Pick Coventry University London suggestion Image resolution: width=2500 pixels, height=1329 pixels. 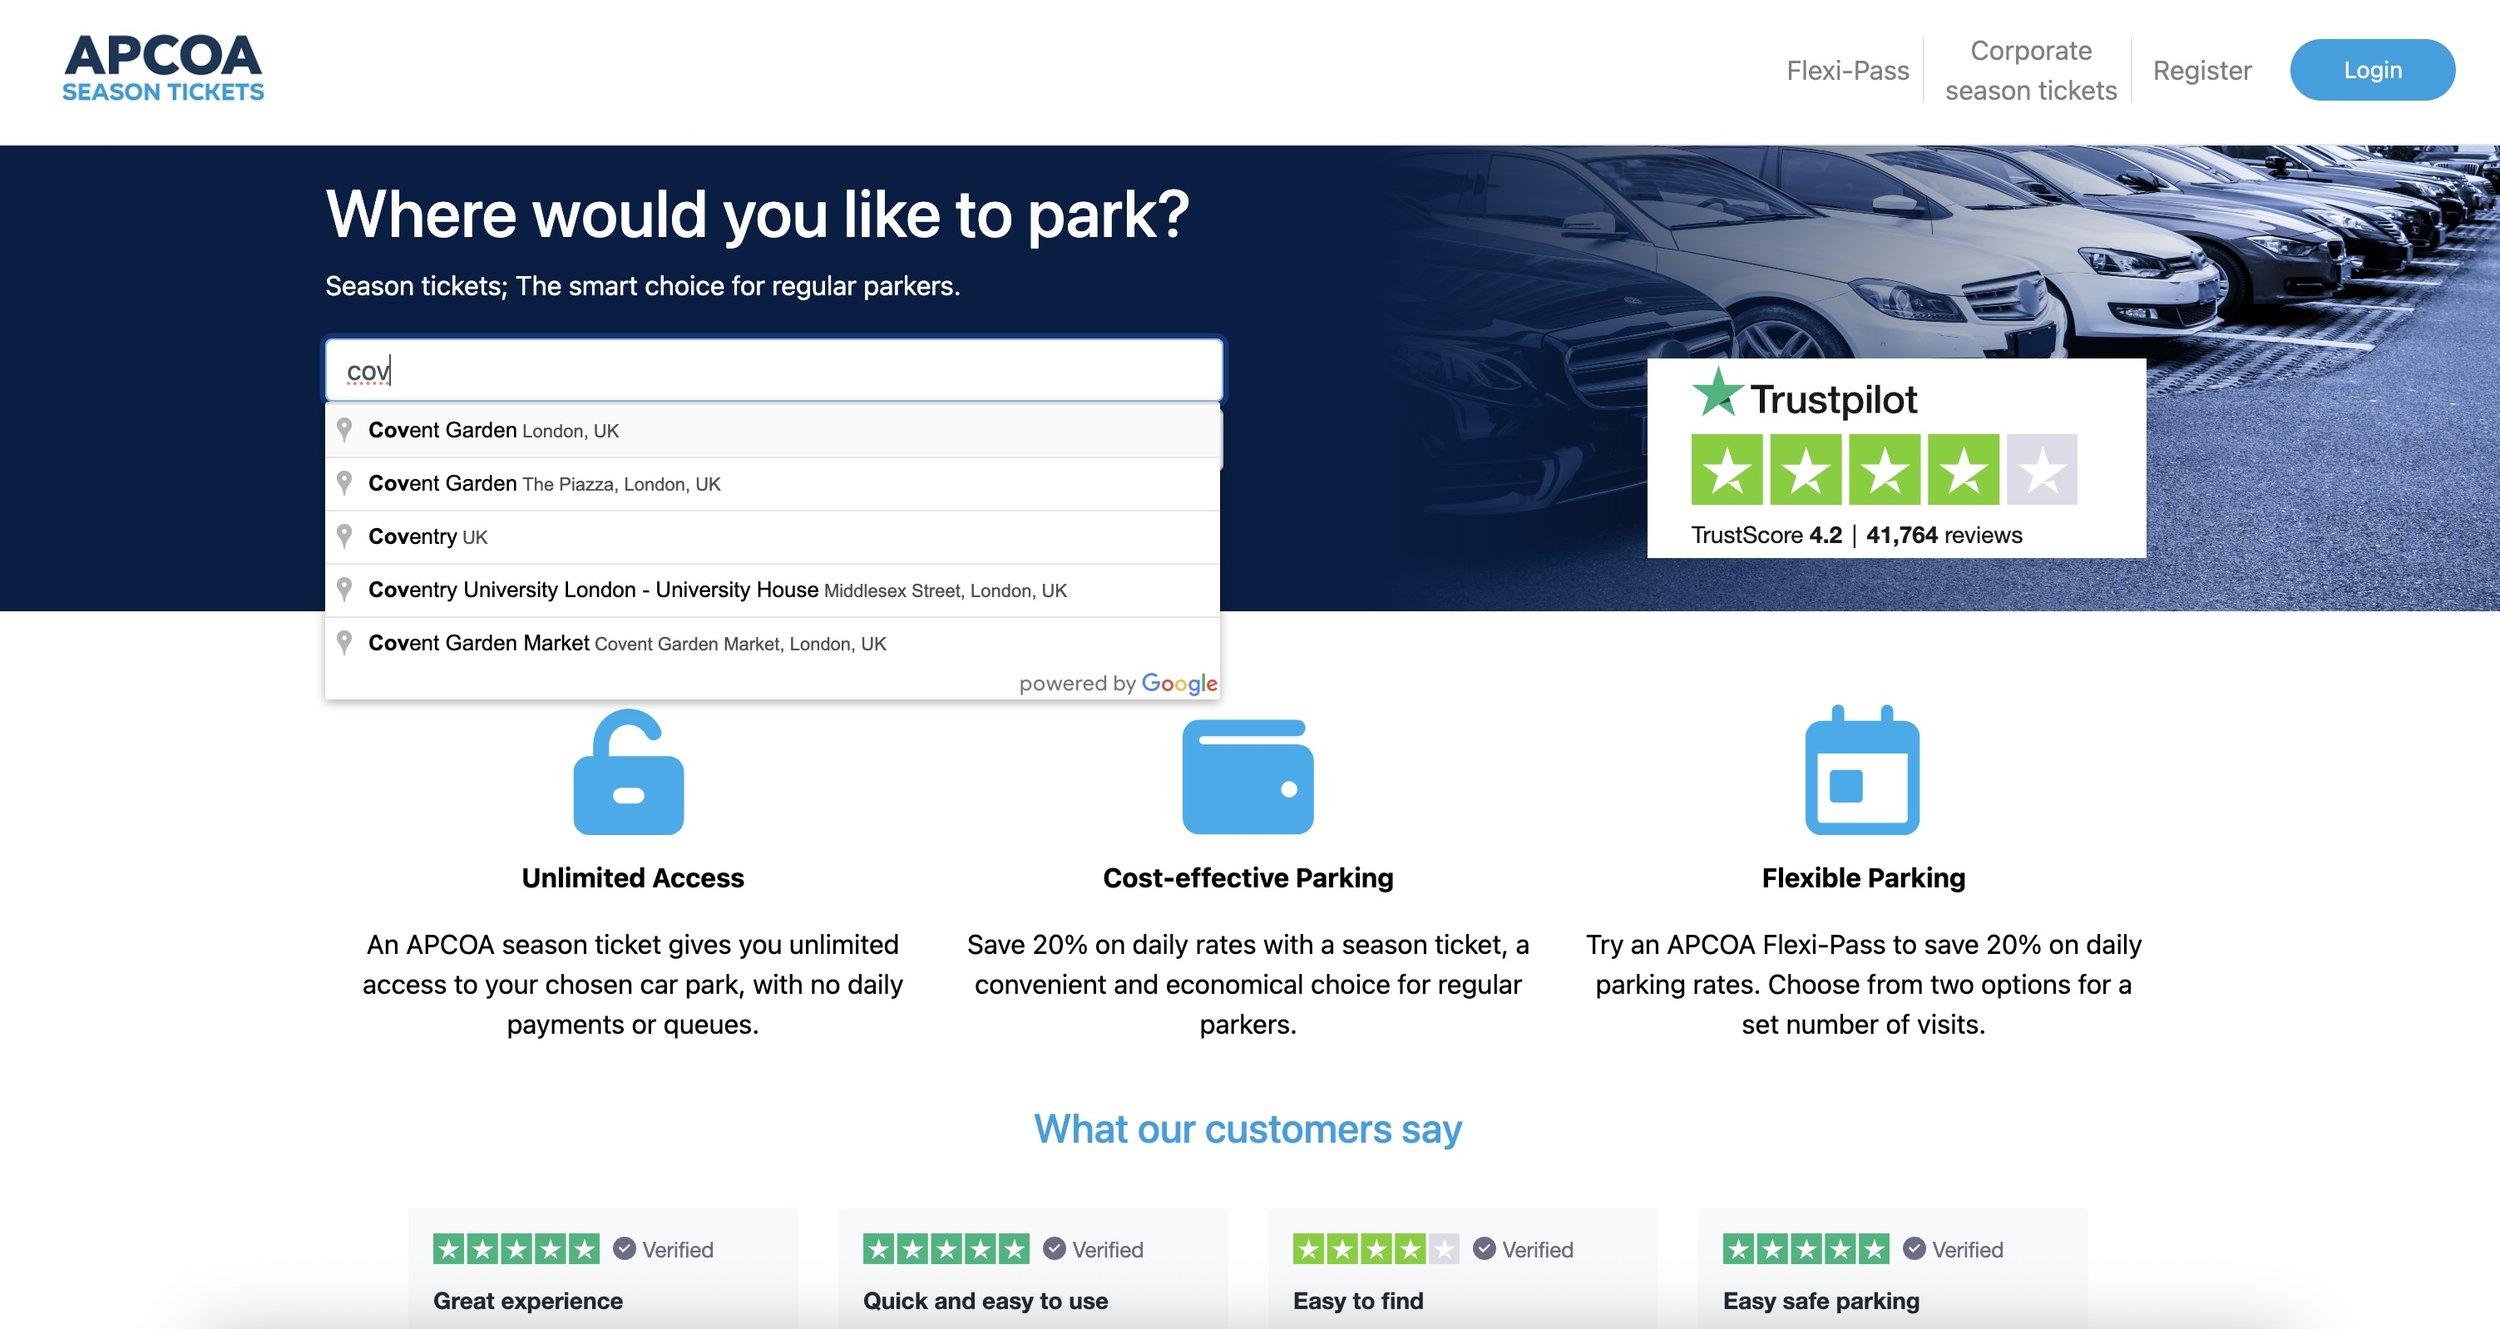716,590
